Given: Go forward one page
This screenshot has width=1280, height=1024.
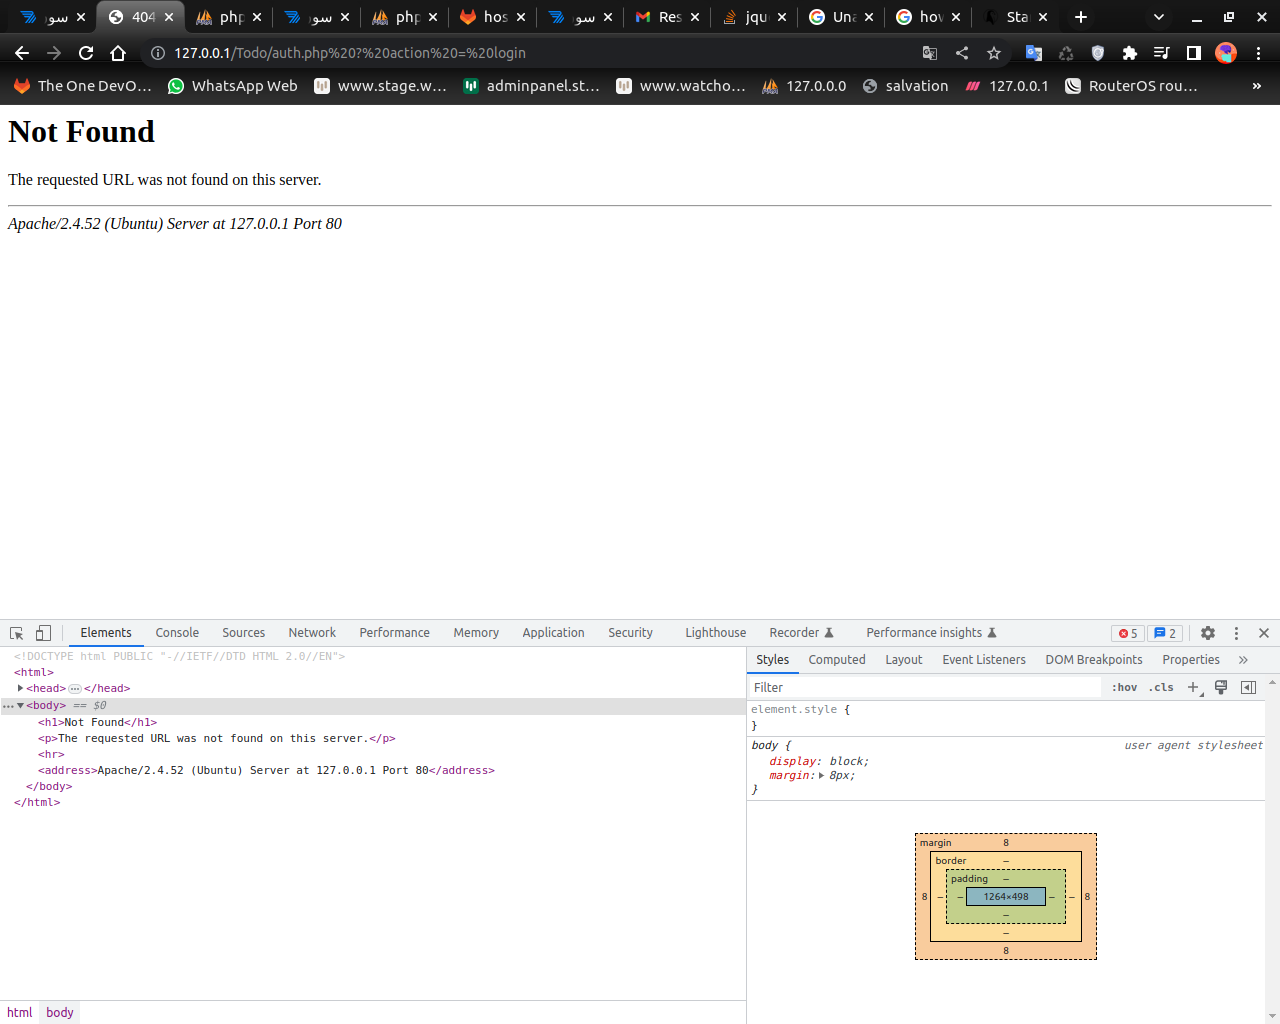Looking at the screenshot, I should click(54, 53).
